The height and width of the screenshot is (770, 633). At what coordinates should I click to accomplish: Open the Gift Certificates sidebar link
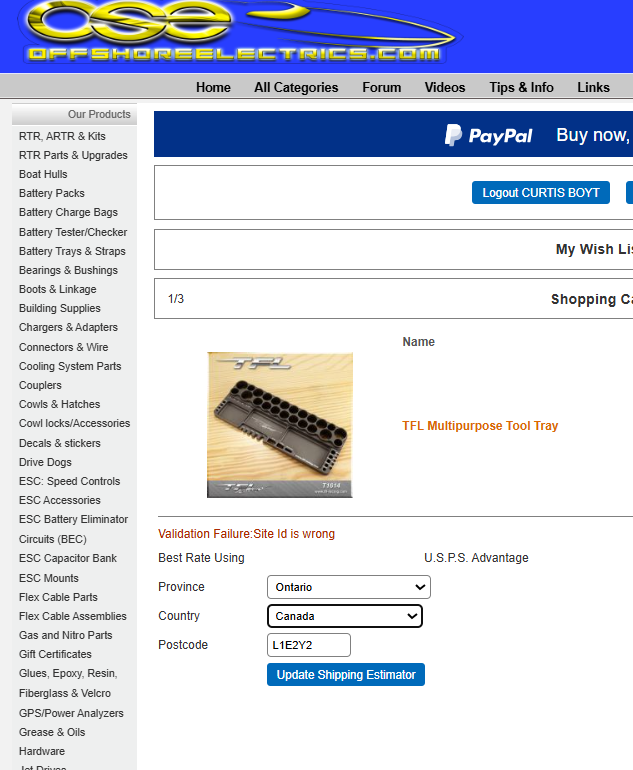(55, 654)
